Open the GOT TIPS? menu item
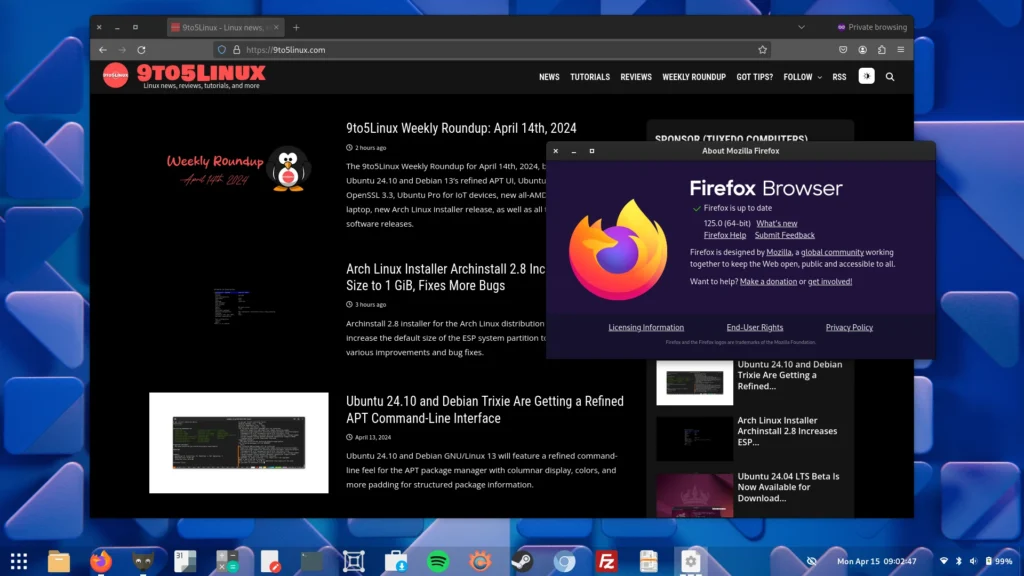This screenshot has height=576, width=1024. (x=754, y=77)
